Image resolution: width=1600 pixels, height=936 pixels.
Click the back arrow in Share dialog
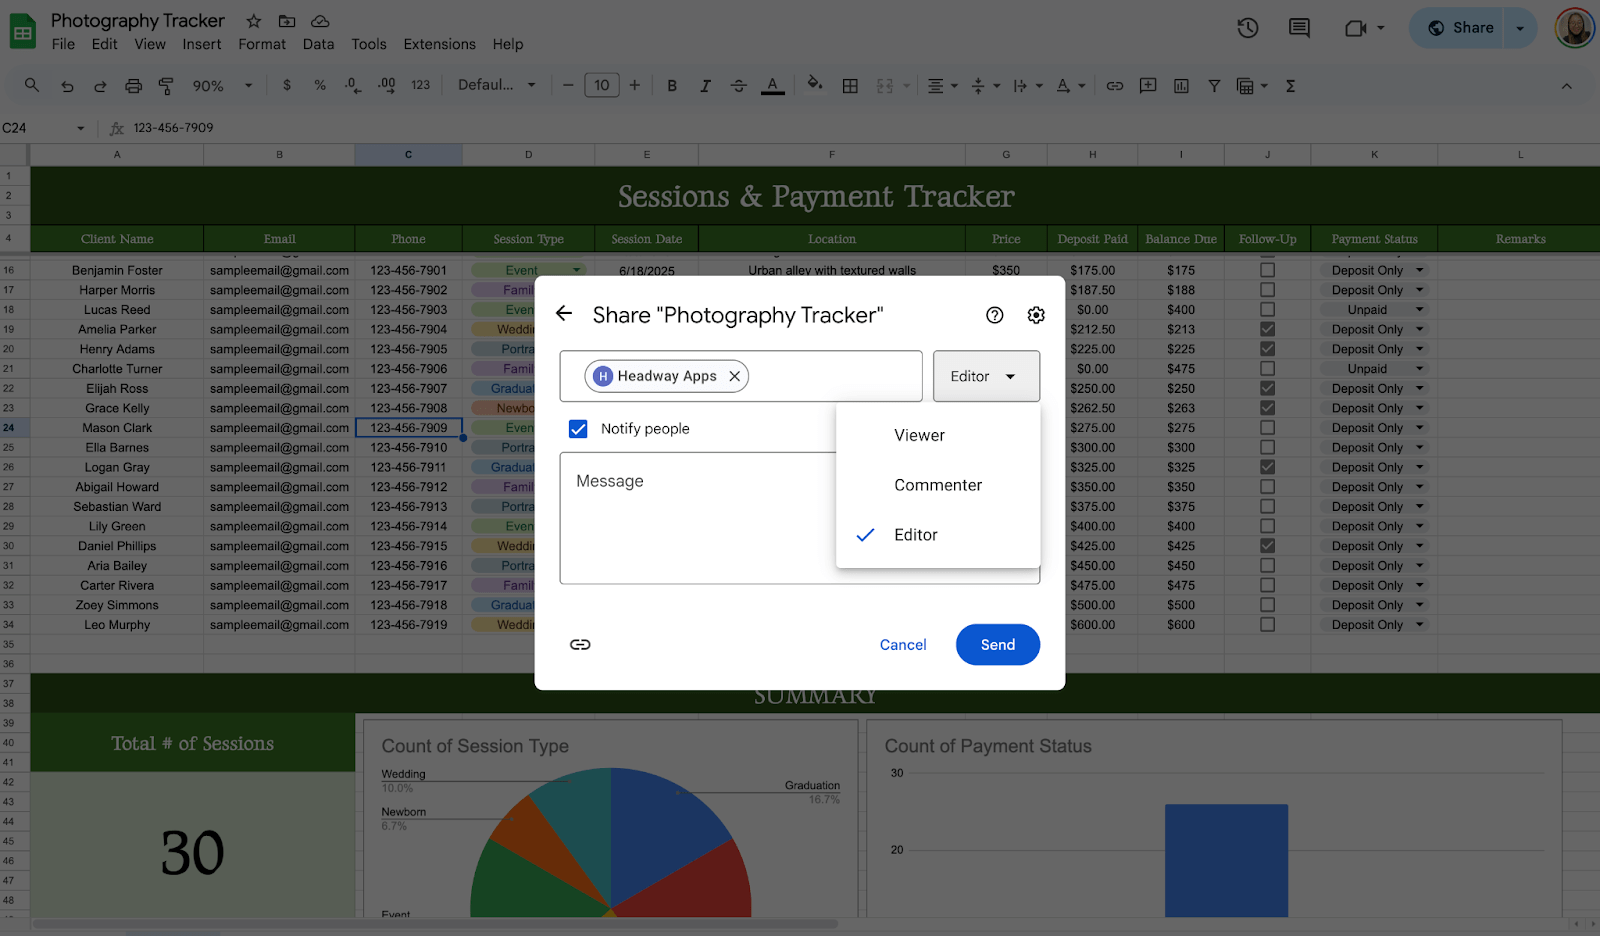[564, 314]
